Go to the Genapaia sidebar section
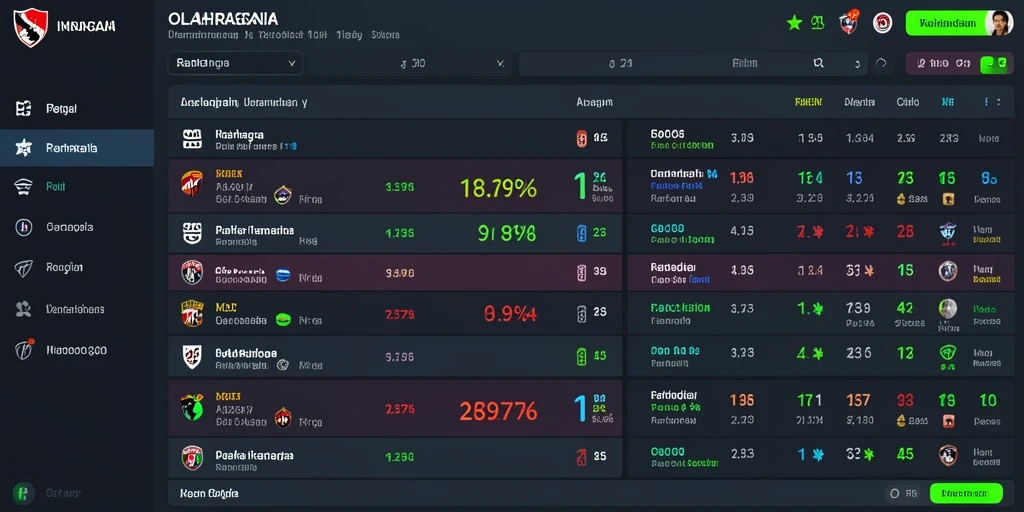The image size is (1024, 512). coord(69,227)
